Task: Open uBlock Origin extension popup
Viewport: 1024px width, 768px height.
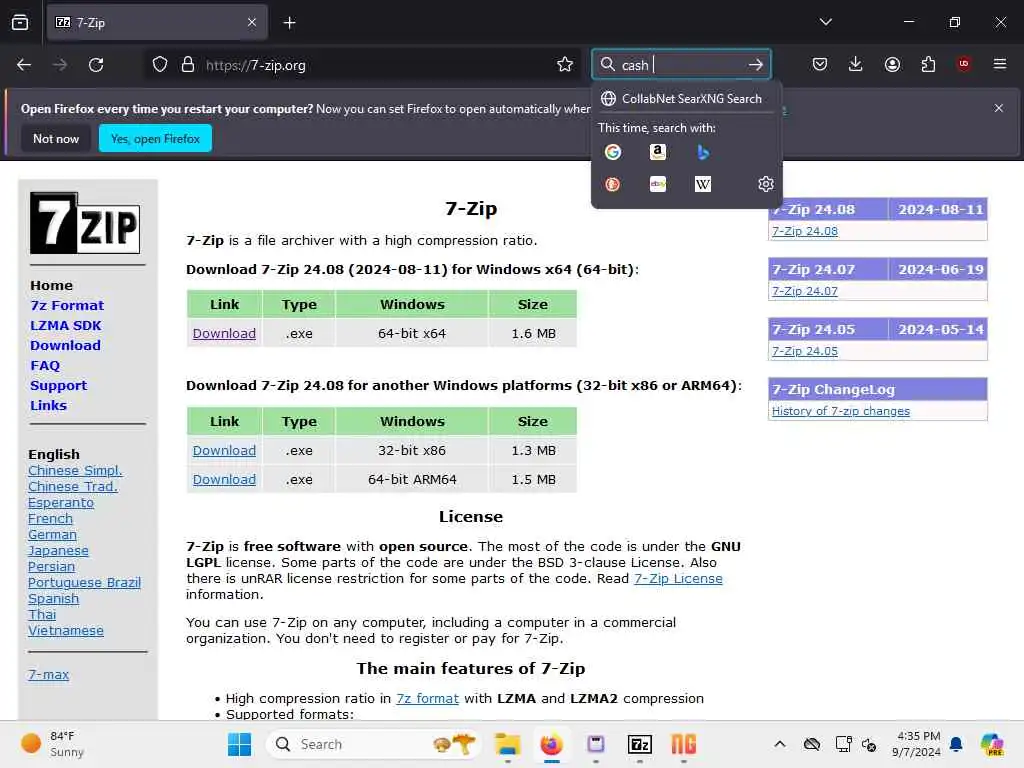Action: pyautogui.click(x=964, y=64)
